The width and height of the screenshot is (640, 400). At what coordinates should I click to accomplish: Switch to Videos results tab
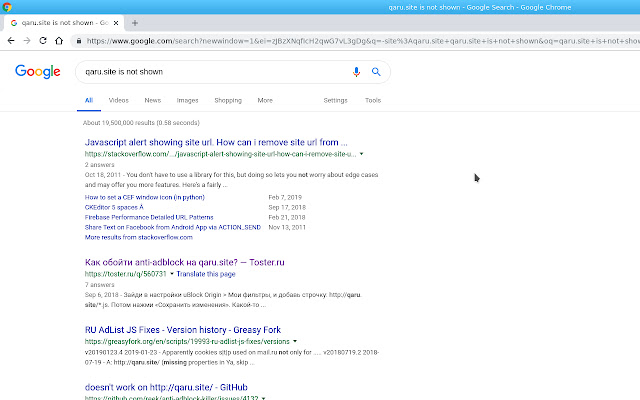point(118,100)
